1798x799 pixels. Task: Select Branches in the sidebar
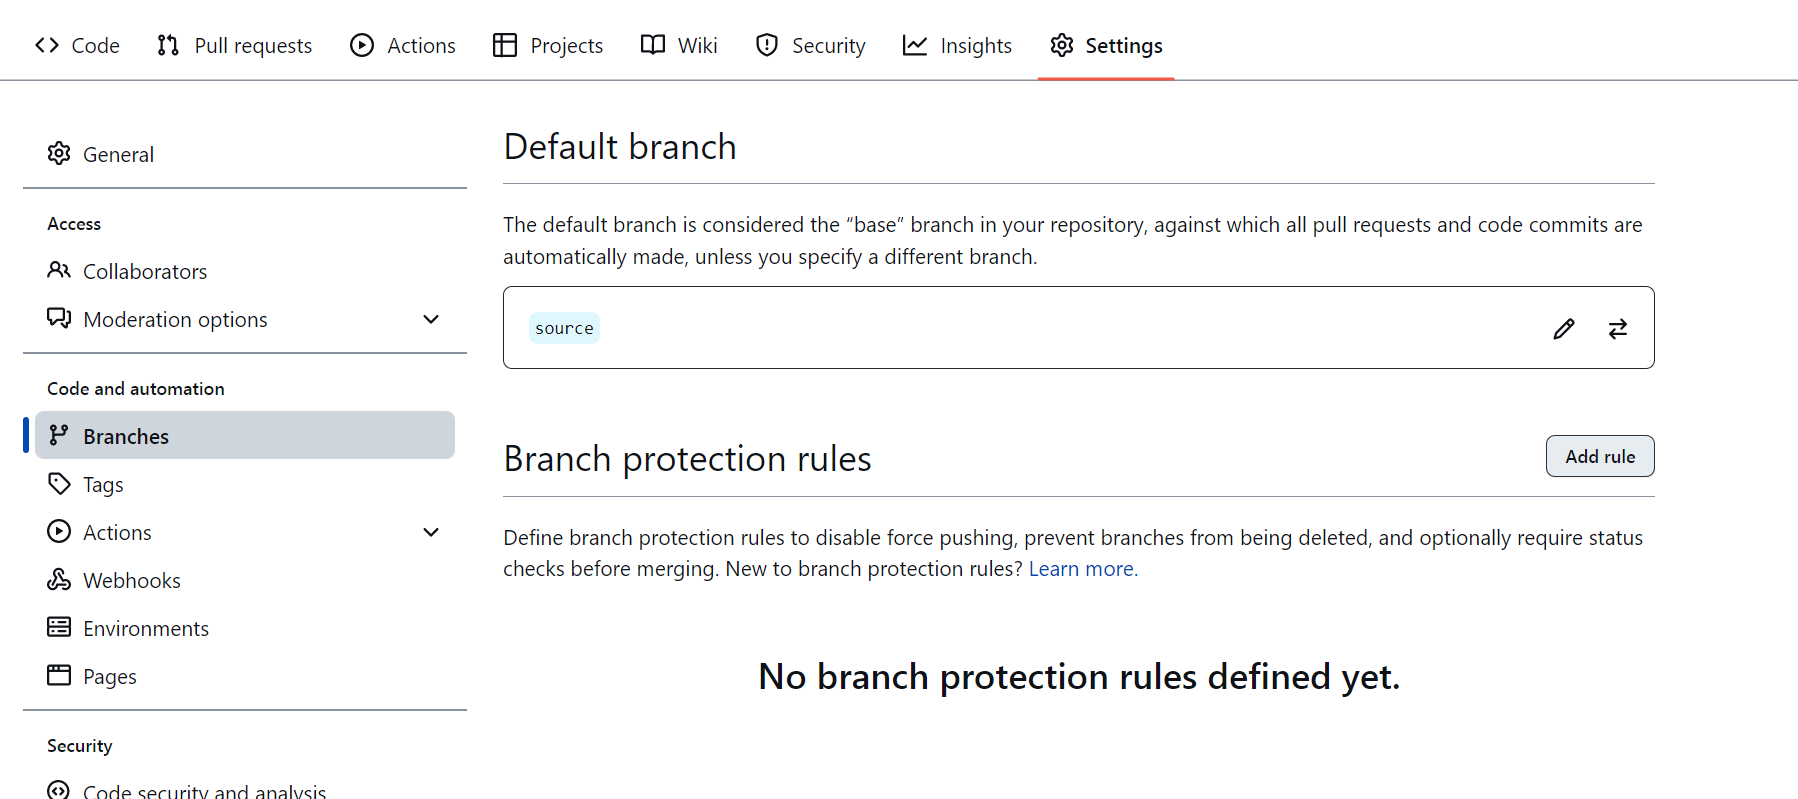coord(245,435)
